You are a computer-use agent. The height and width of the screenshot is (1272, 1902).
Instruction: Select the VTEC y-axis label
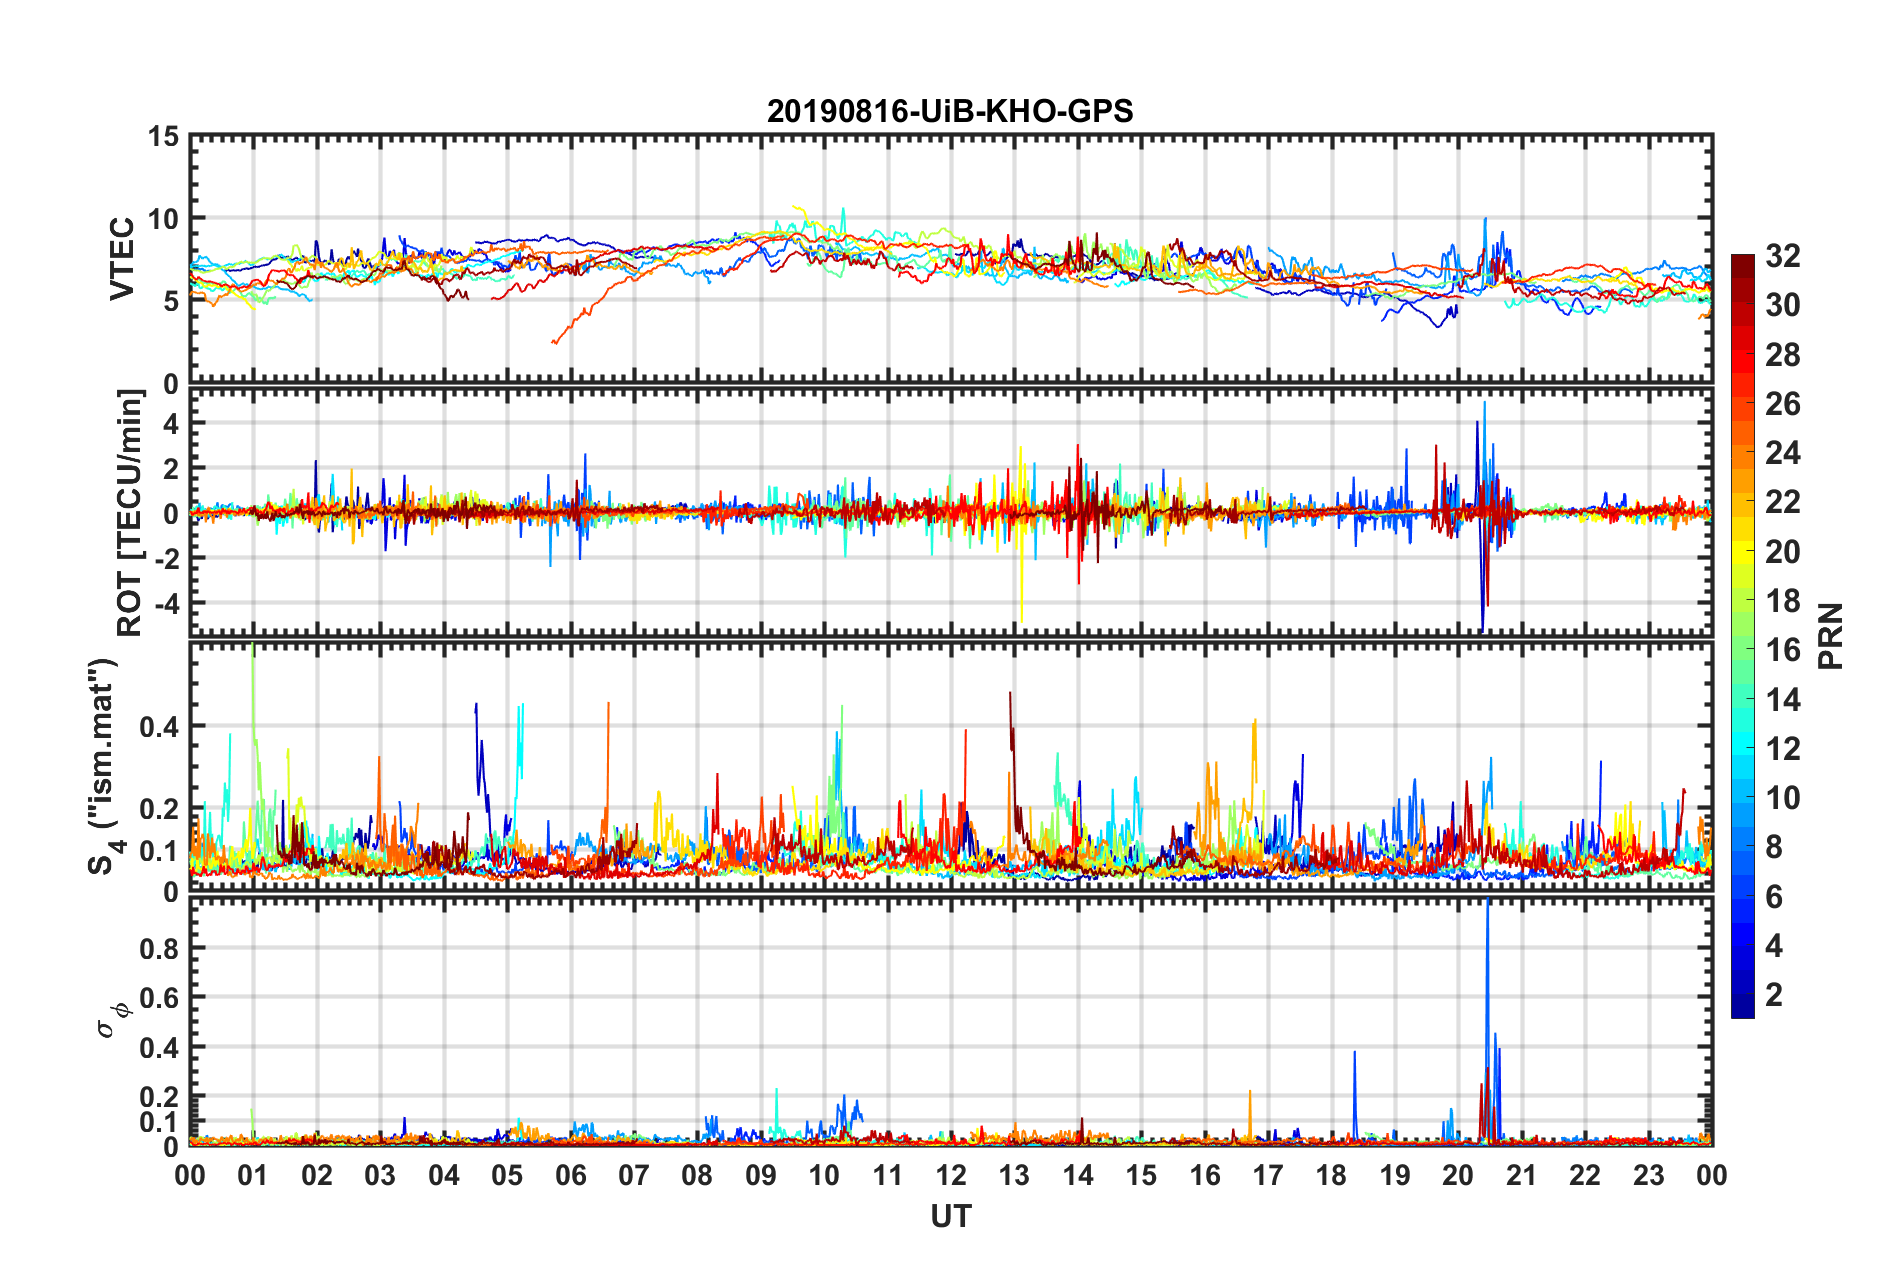121,258
